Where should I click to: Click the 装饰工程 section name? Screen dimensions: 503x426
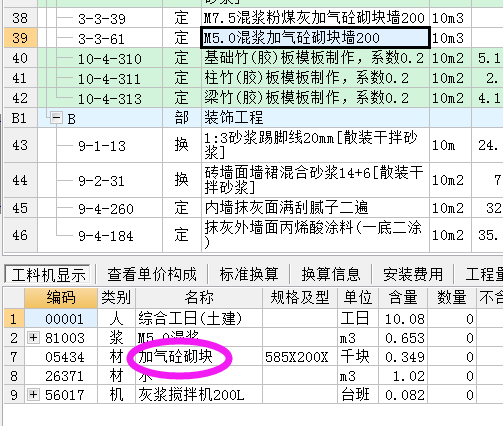point(234,118)
